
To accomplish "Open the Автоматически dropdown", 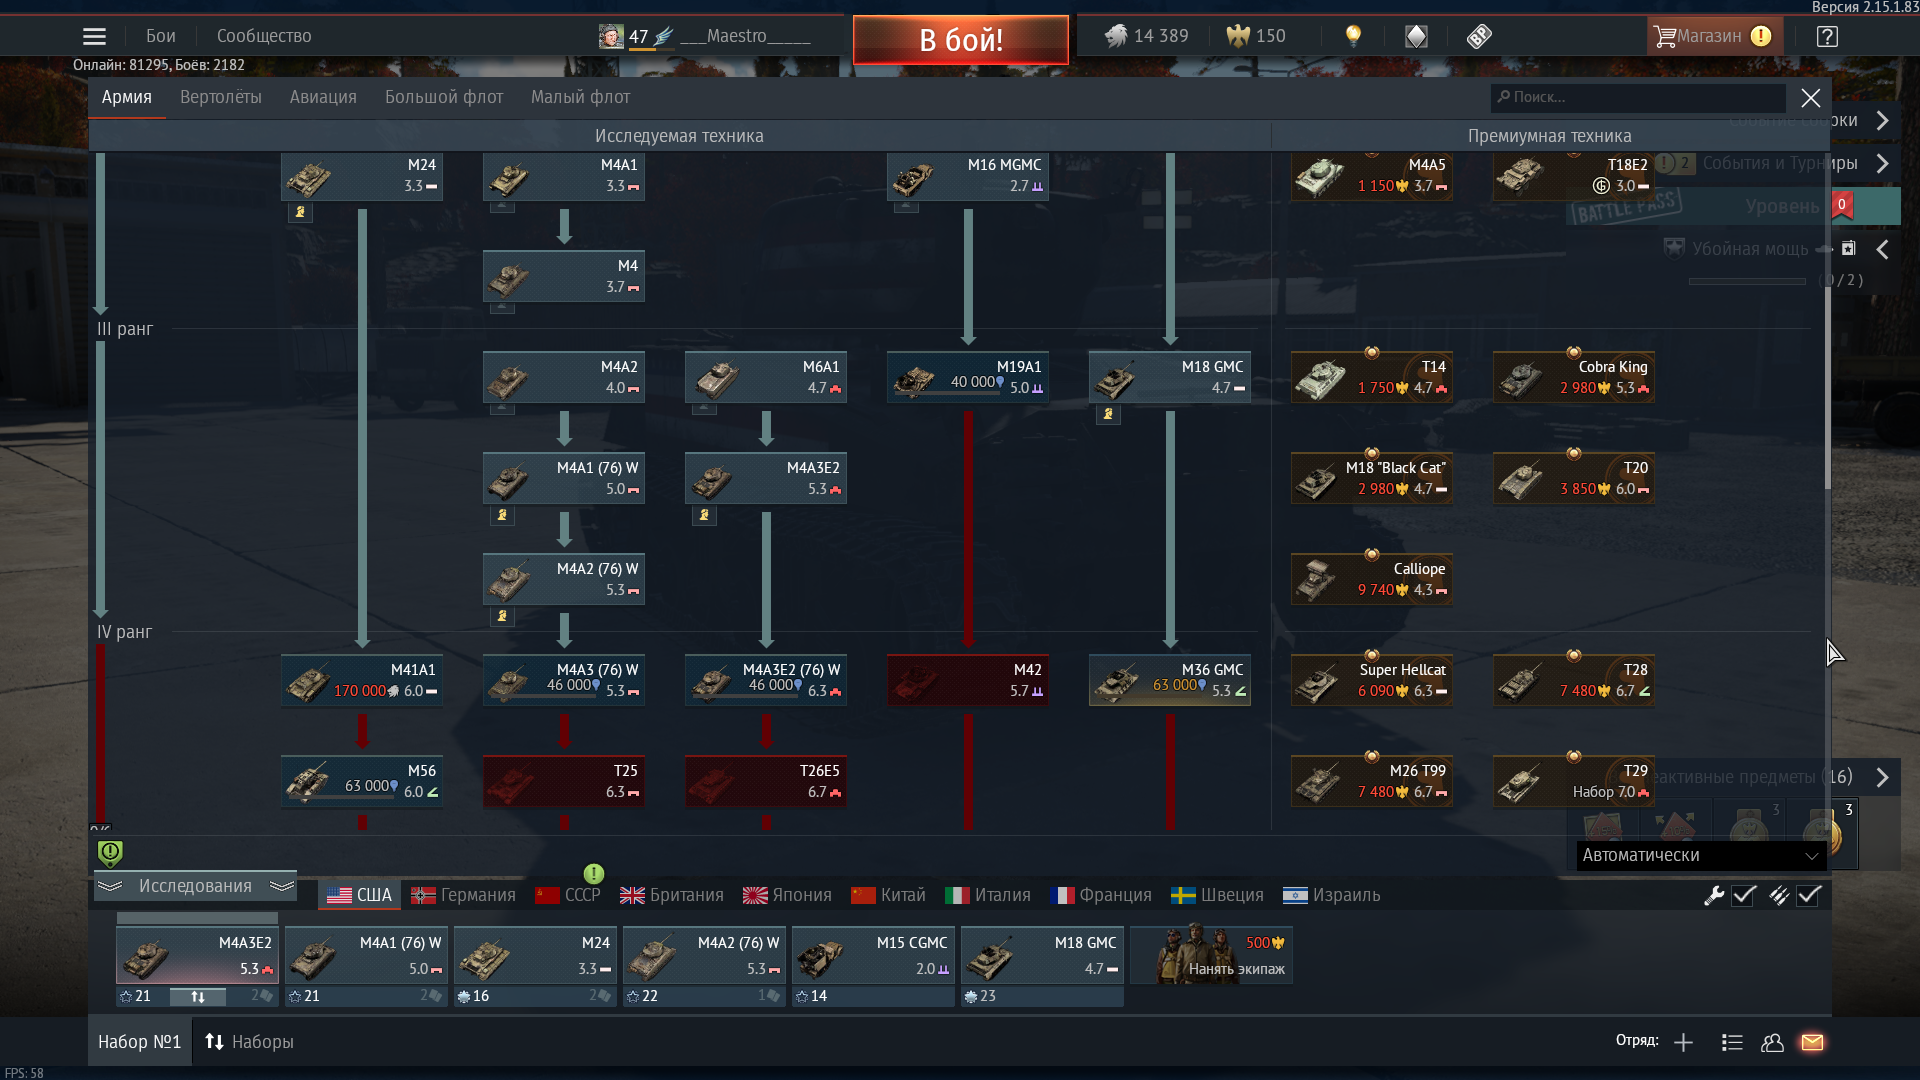I will point(1701,855).
